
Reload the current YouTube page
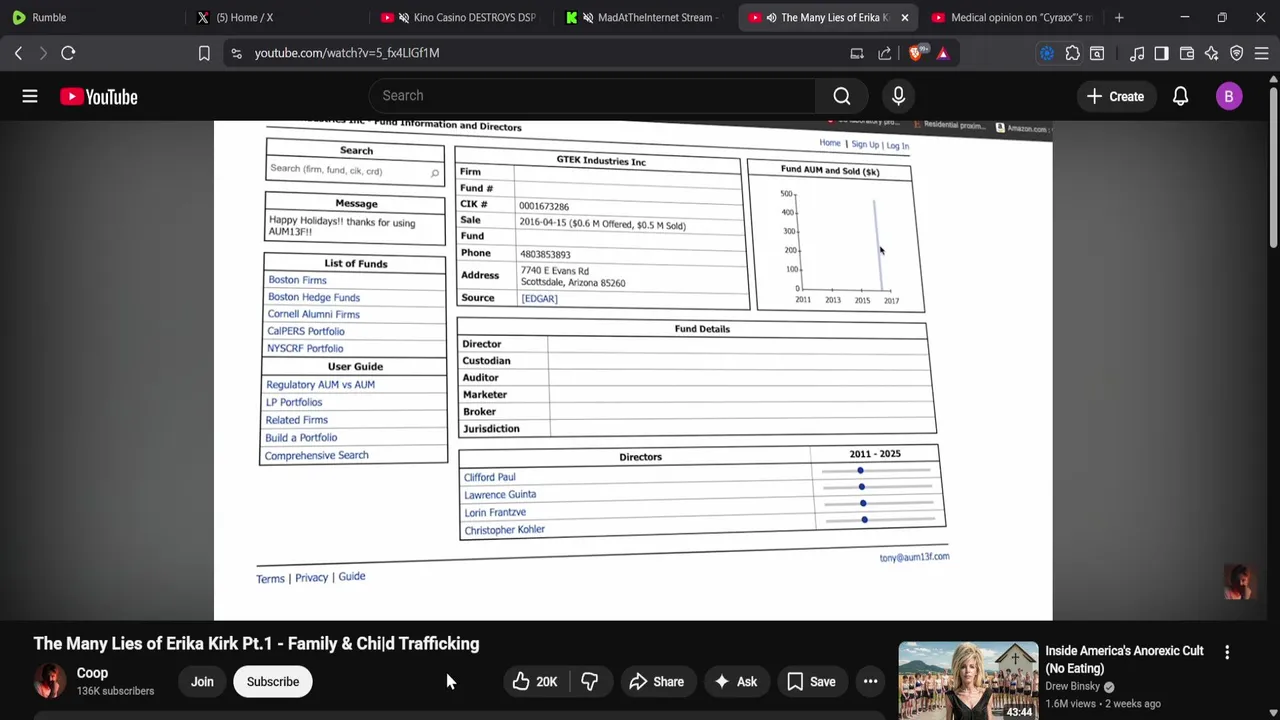(x=68, y=53)
